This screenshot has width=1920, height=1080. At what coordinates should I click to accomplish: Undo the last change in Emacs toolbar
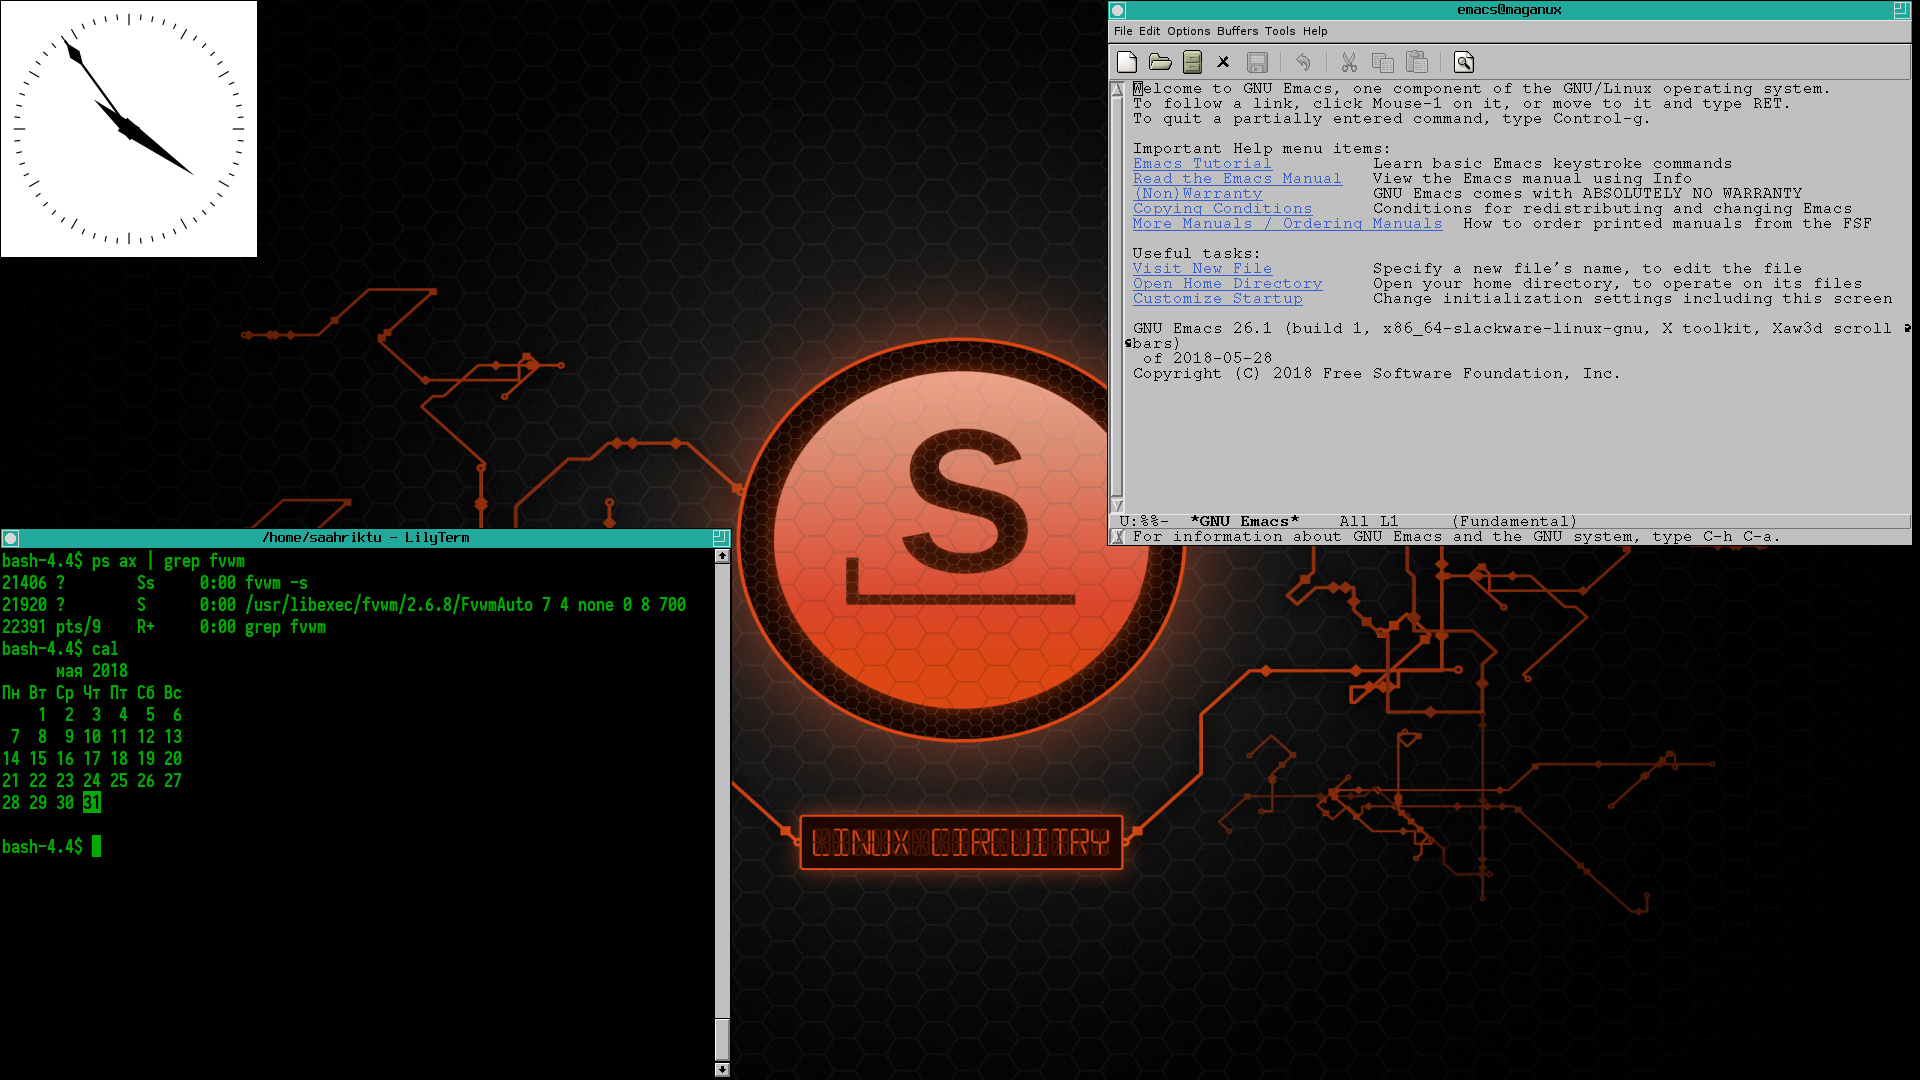coord(1303,62)
